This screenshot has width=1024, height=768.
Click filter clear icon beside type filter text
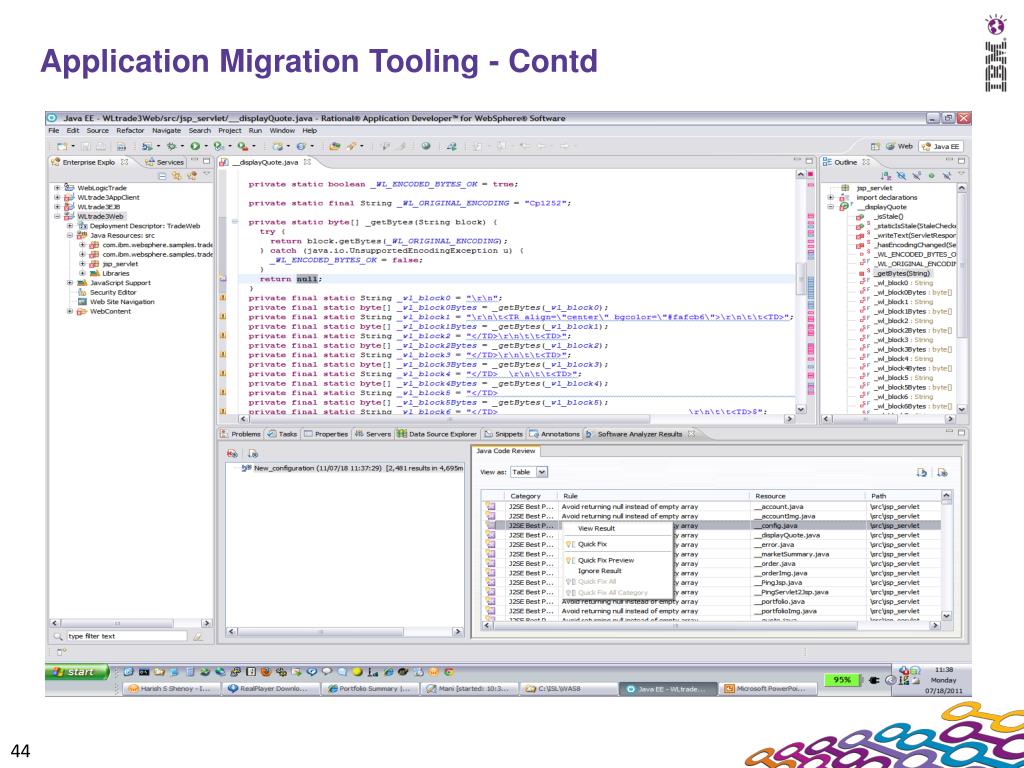click(198, 636)
